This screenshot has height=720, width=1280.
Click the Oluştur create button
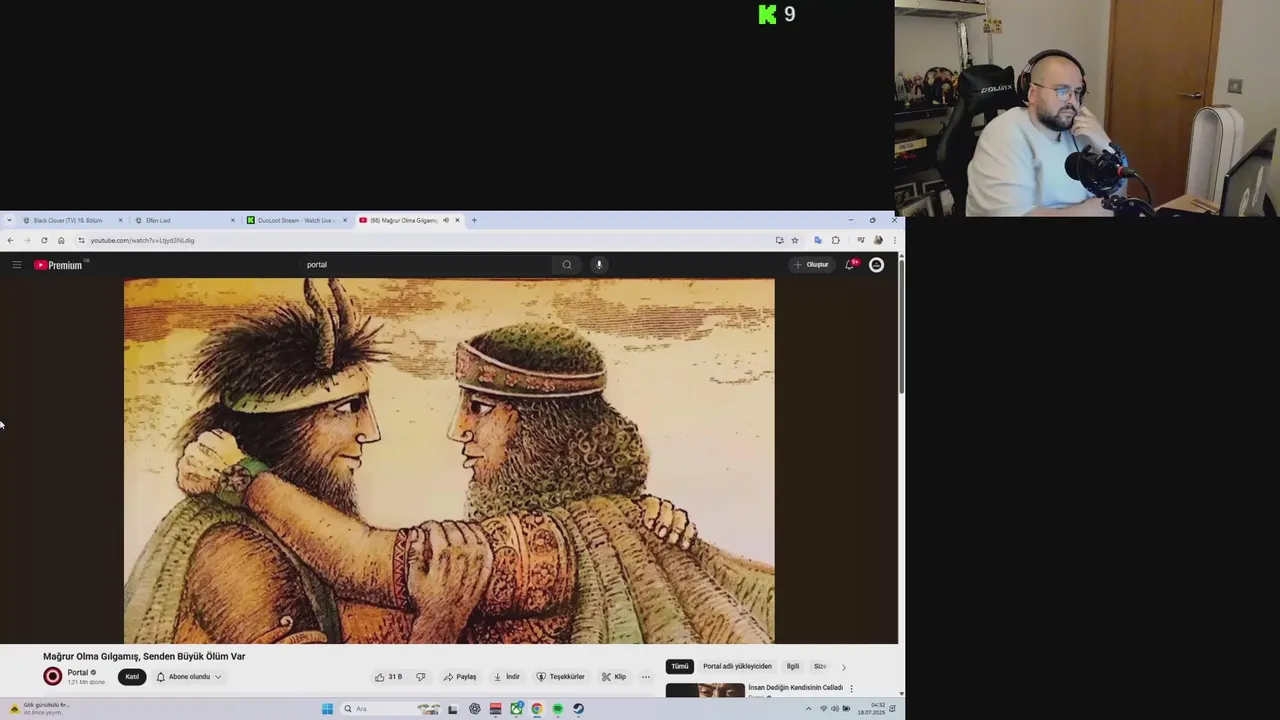[811, 265]
